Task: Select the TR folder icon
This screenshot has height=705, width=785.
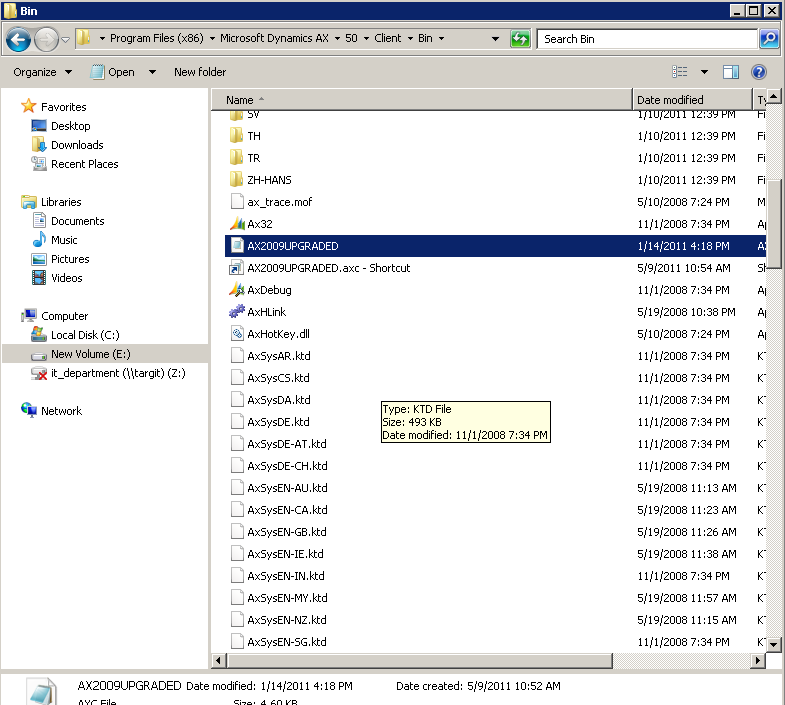Action: [x=236, y=158]
